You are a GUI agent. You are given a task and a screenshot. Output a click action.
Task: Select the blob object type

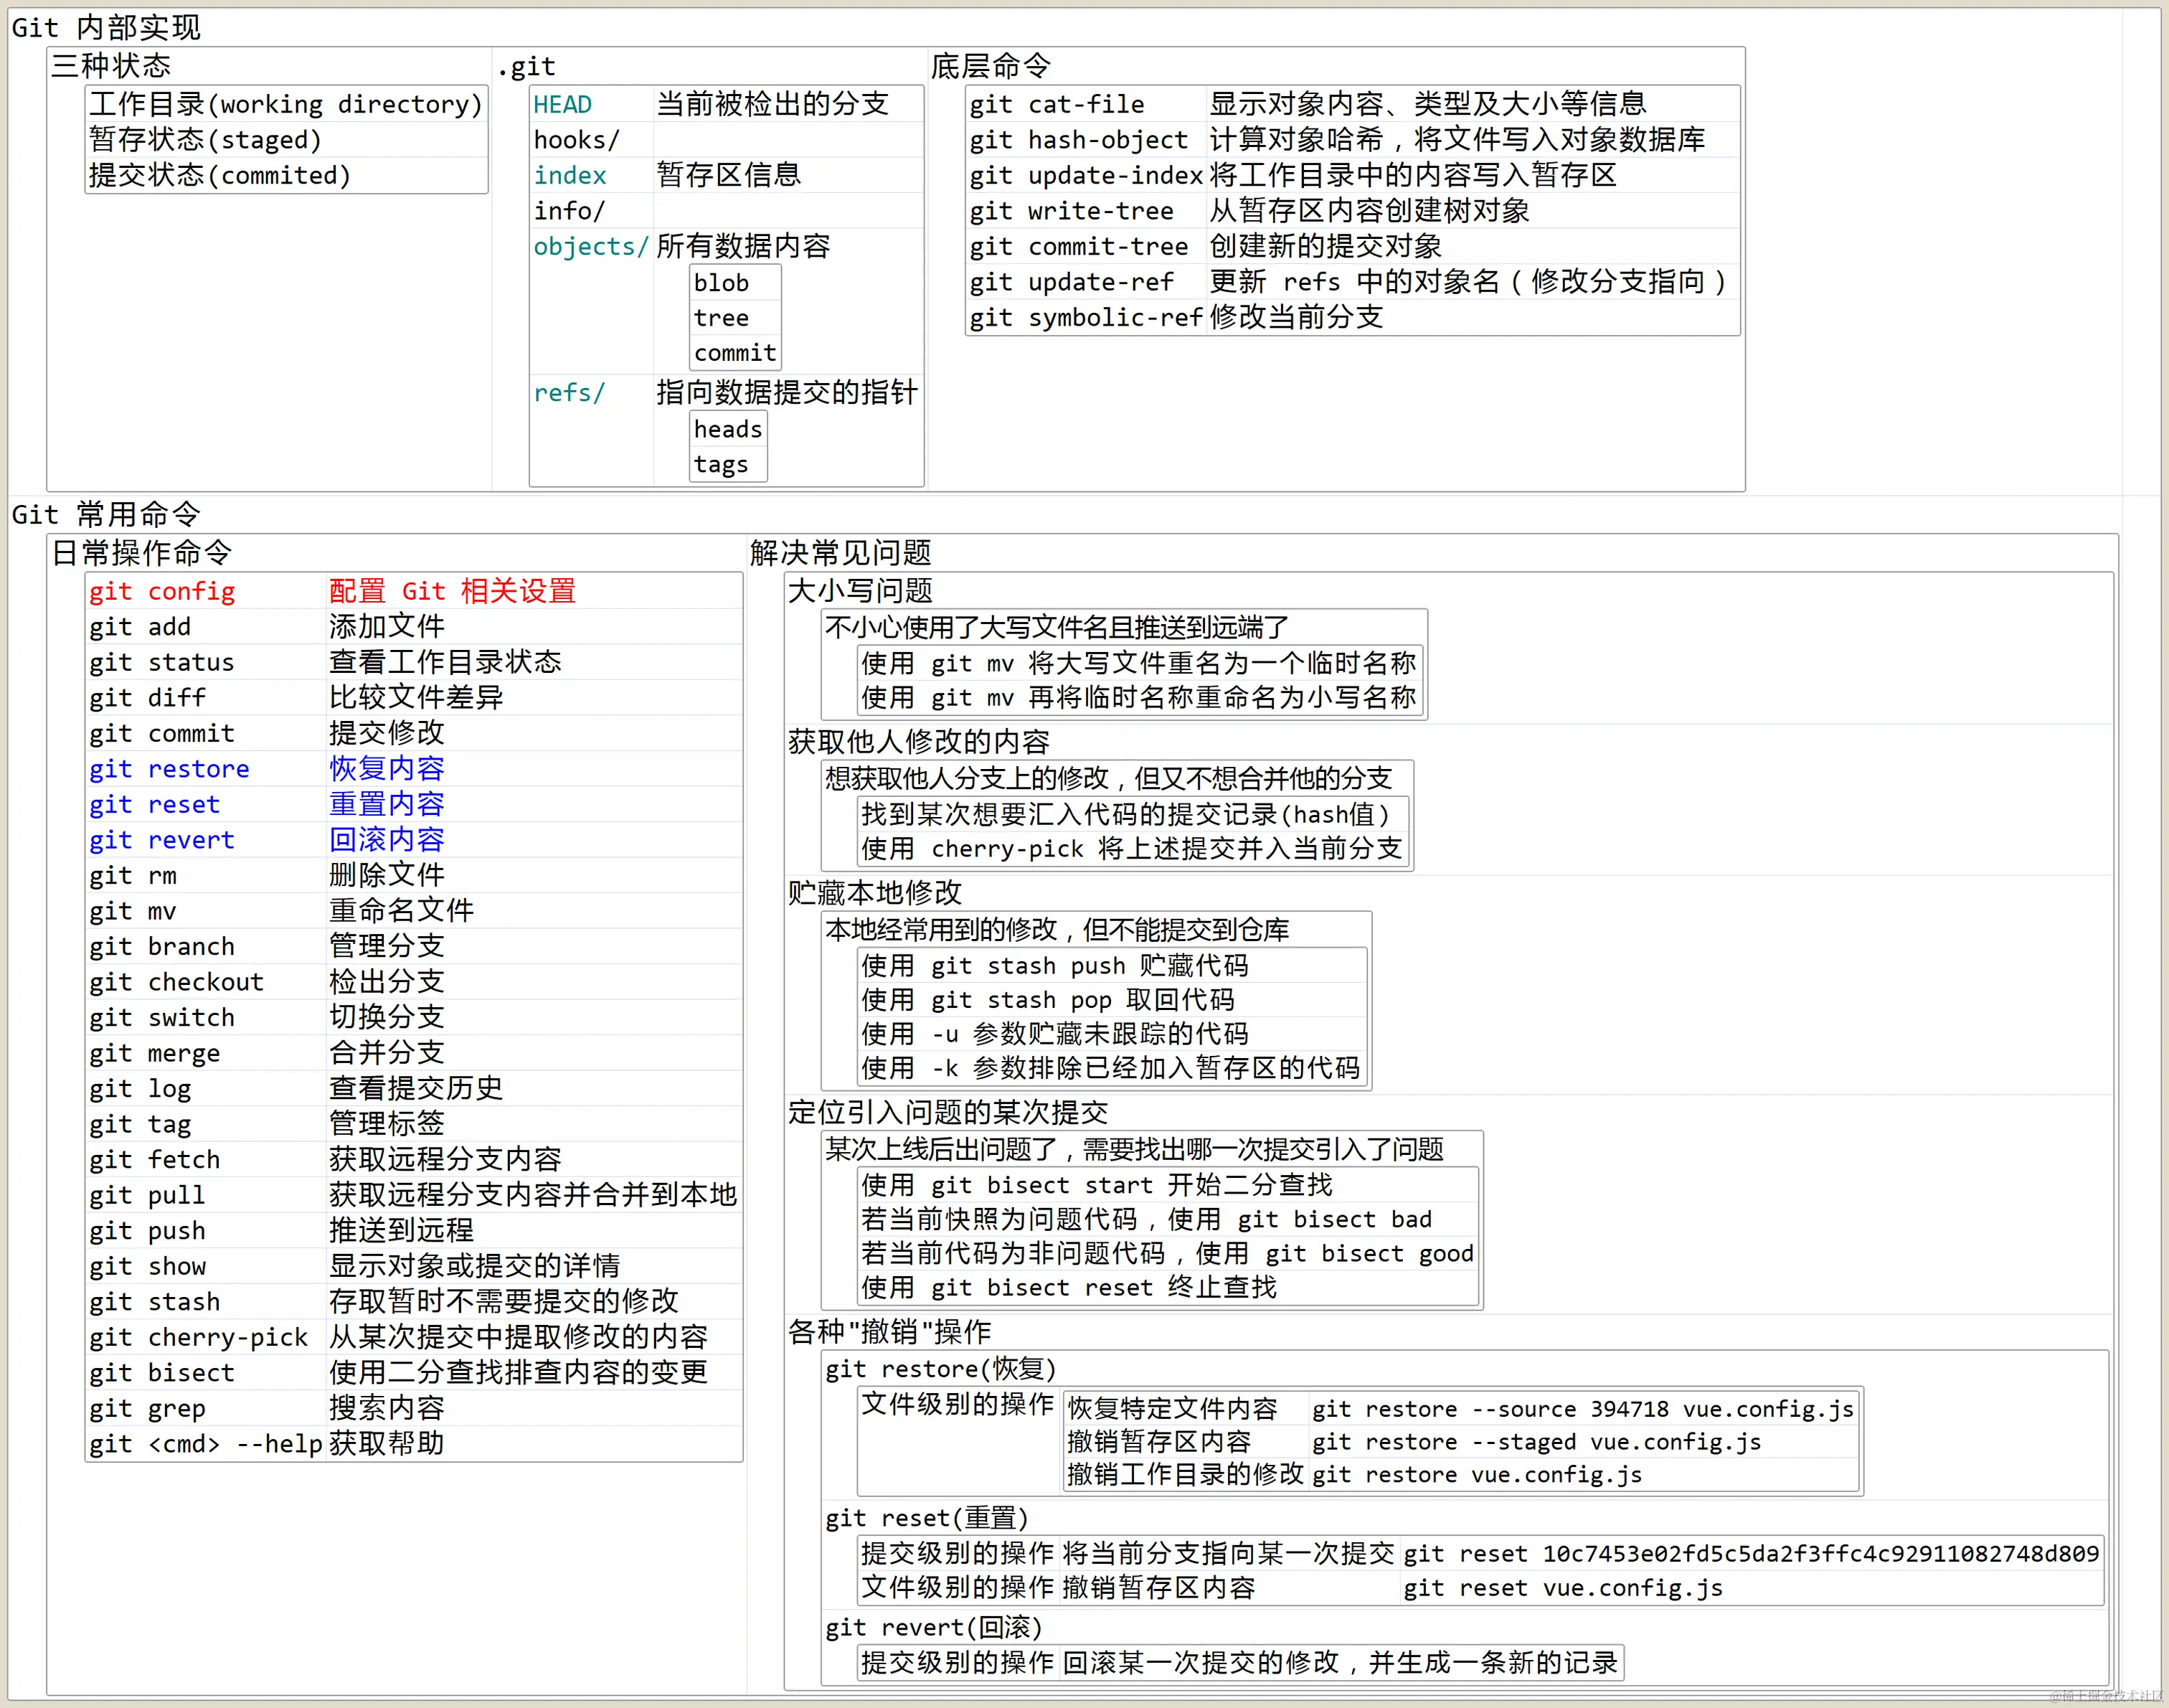723,282
